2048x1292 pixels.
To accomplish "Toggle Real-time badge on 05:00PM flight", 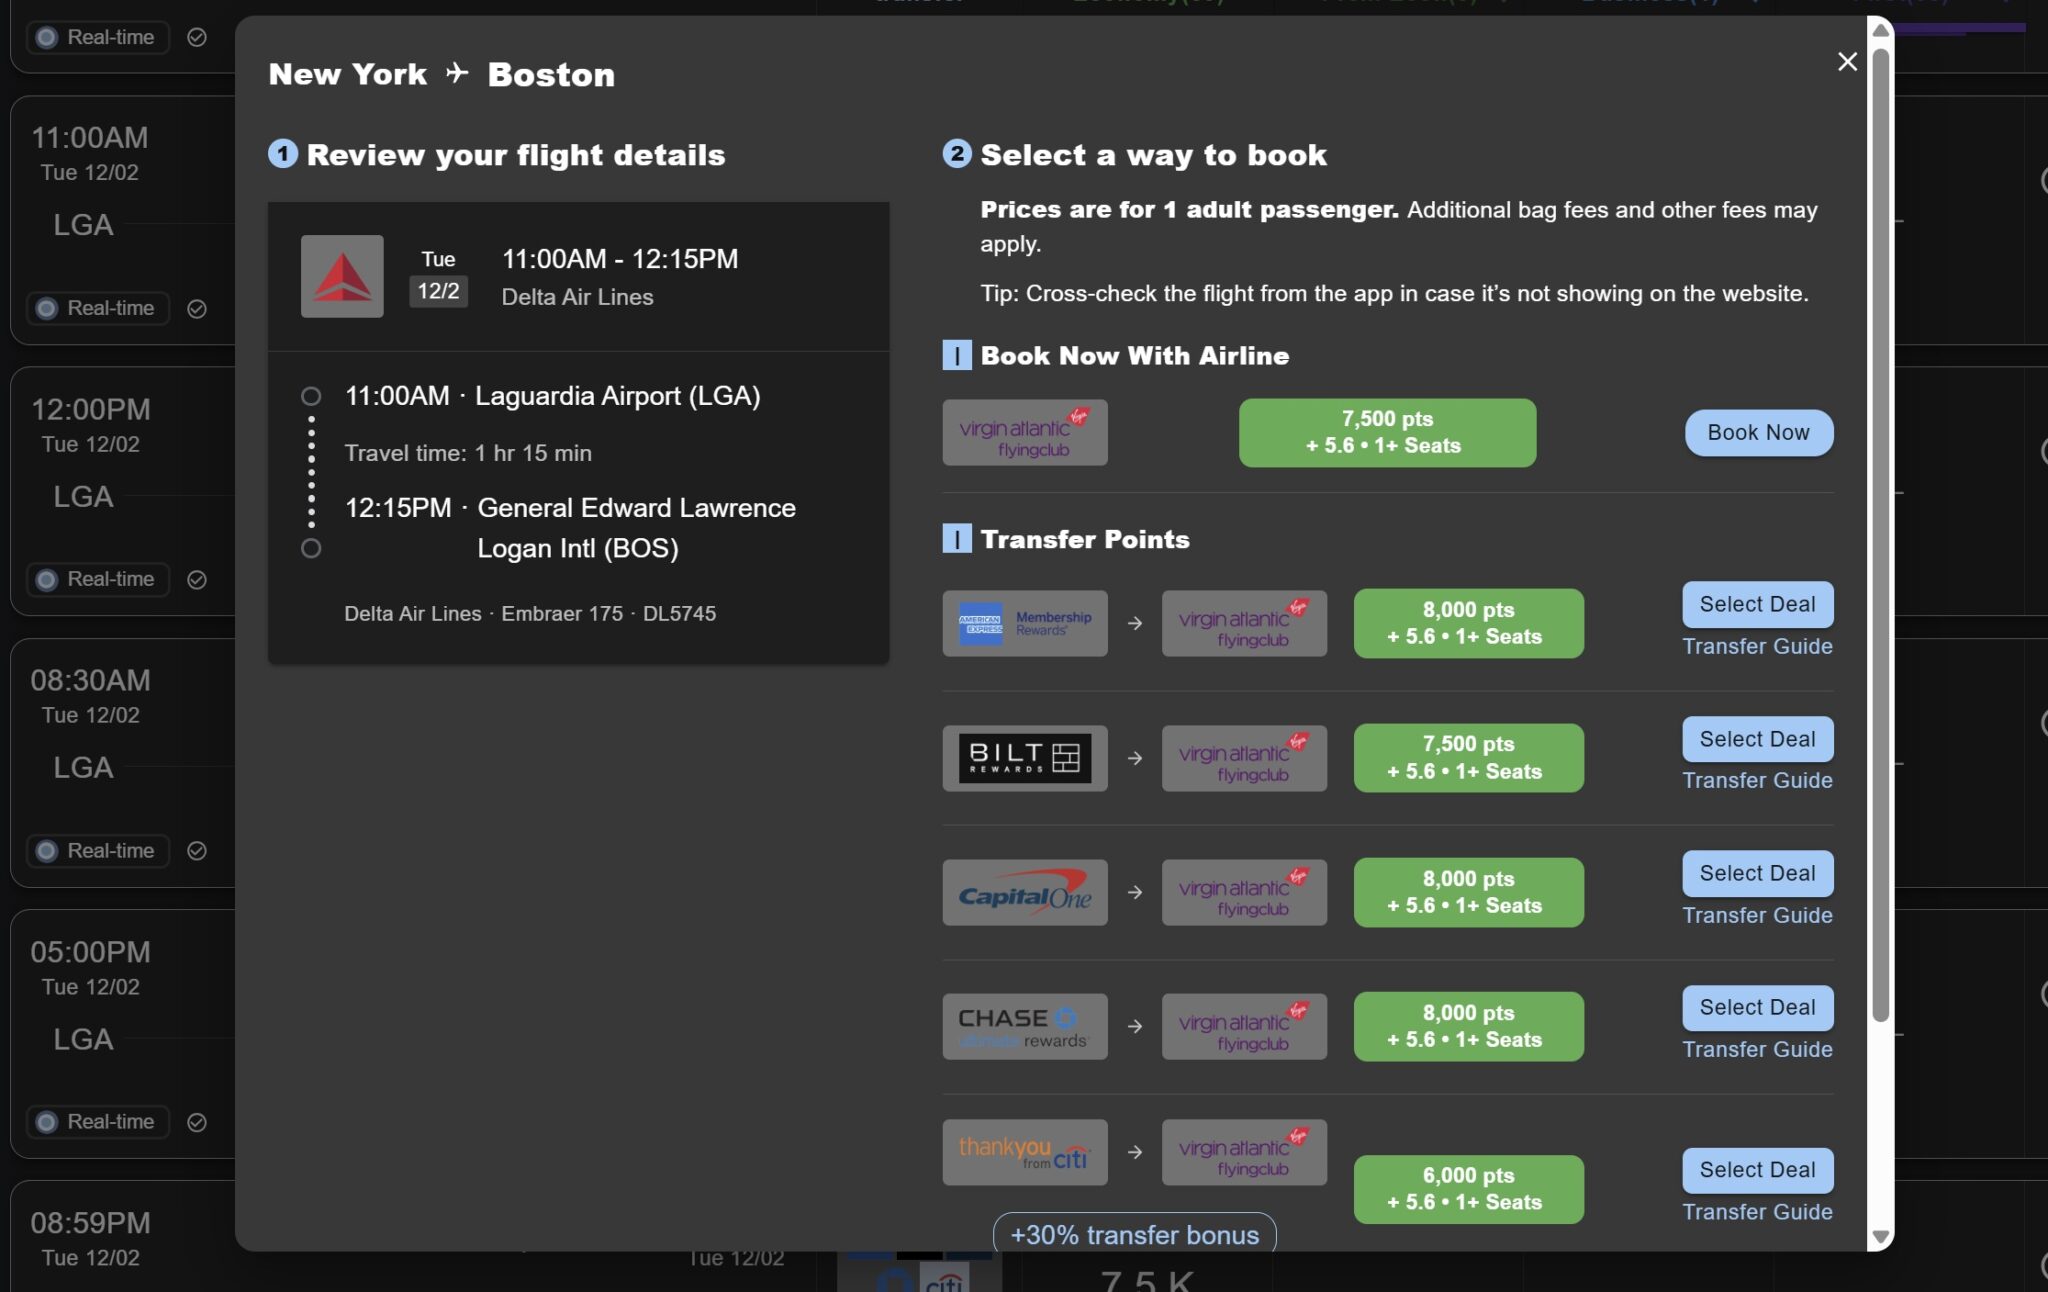I will pyautogui.click(x=97, y=1122).
